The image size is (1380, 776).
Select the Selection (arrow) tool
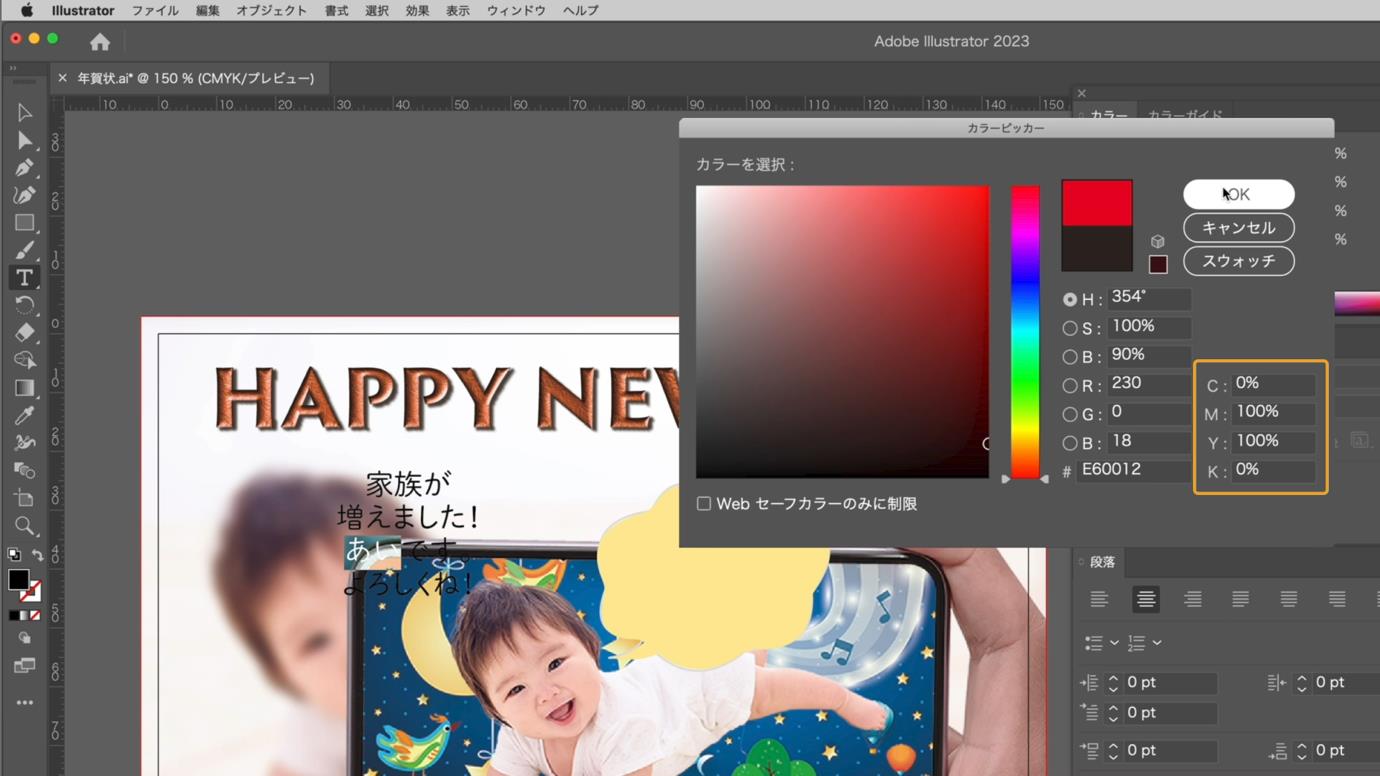[25, 113]
